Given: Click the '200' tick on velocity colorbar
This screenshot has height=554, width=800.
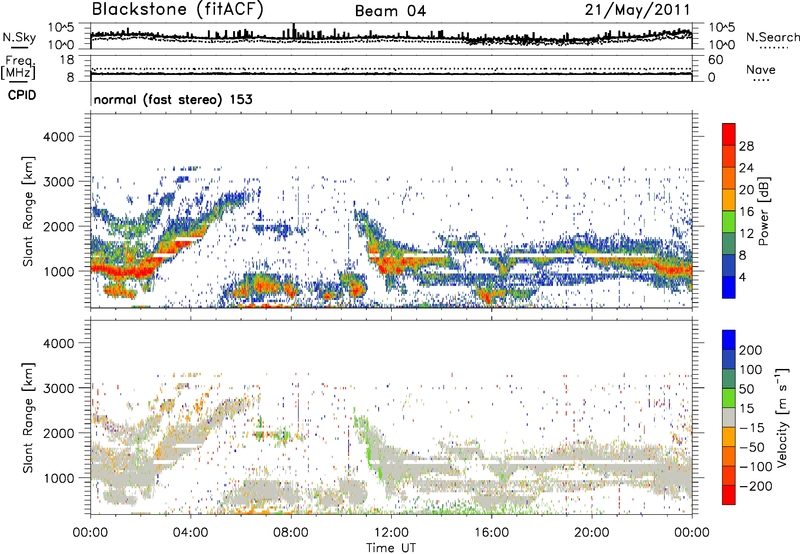Looking at the screenshot, I should click(x=751, y=350).
